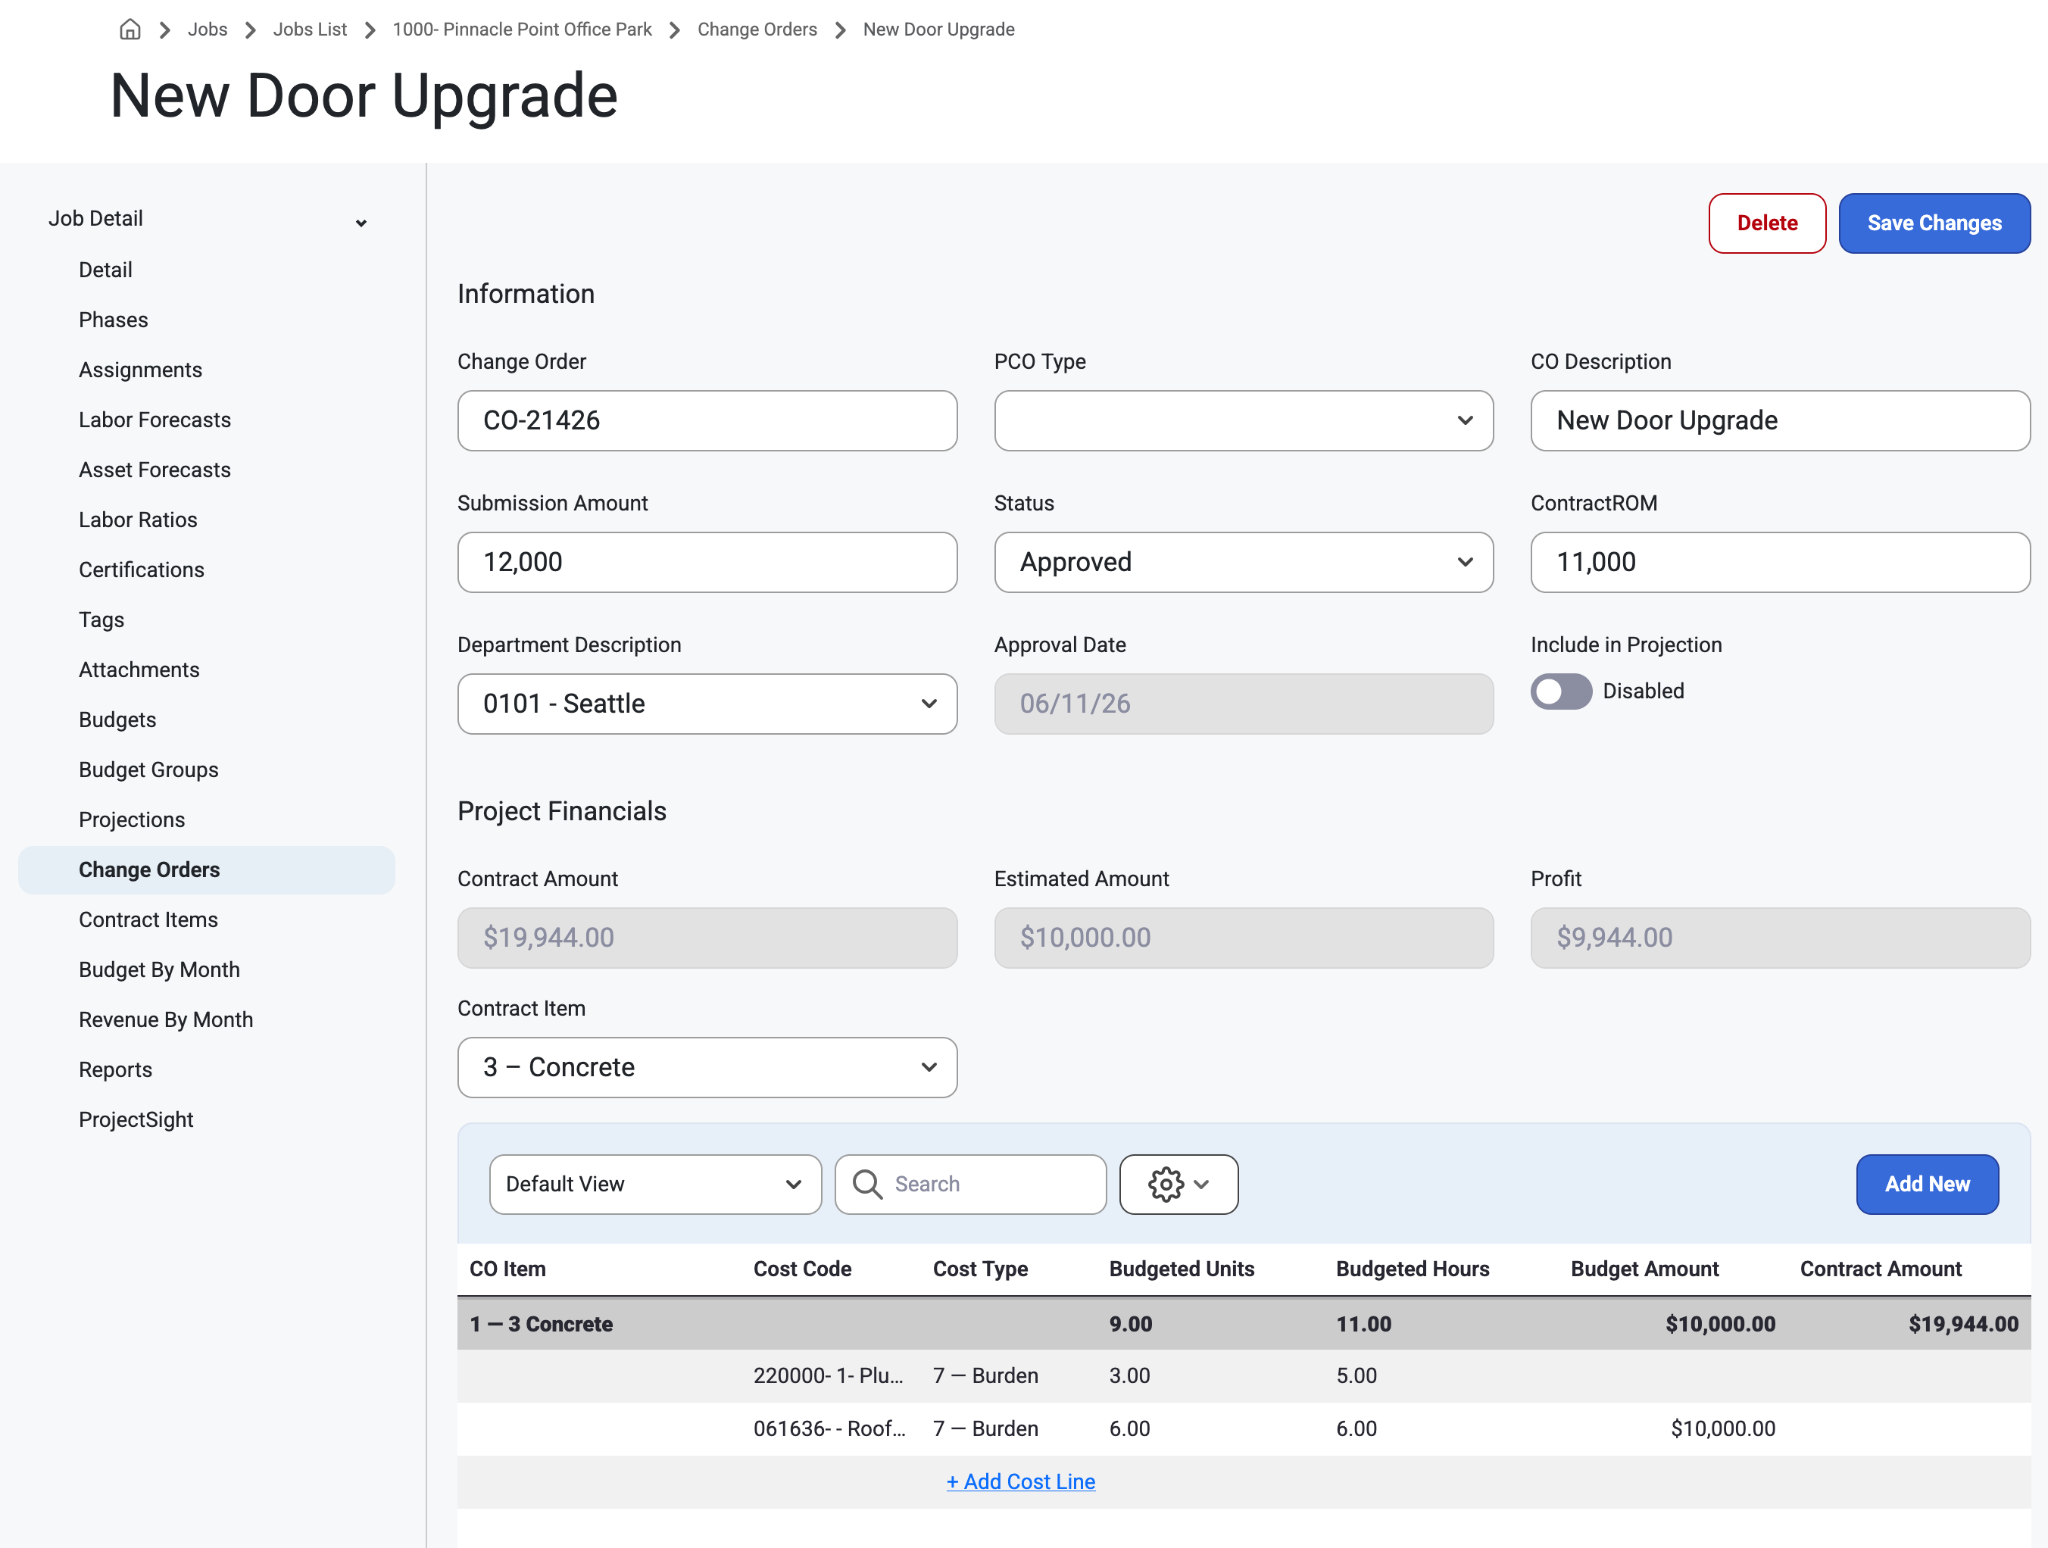
Task: Open the Status dropdown showing Approved
Action: click(1243, 562)
